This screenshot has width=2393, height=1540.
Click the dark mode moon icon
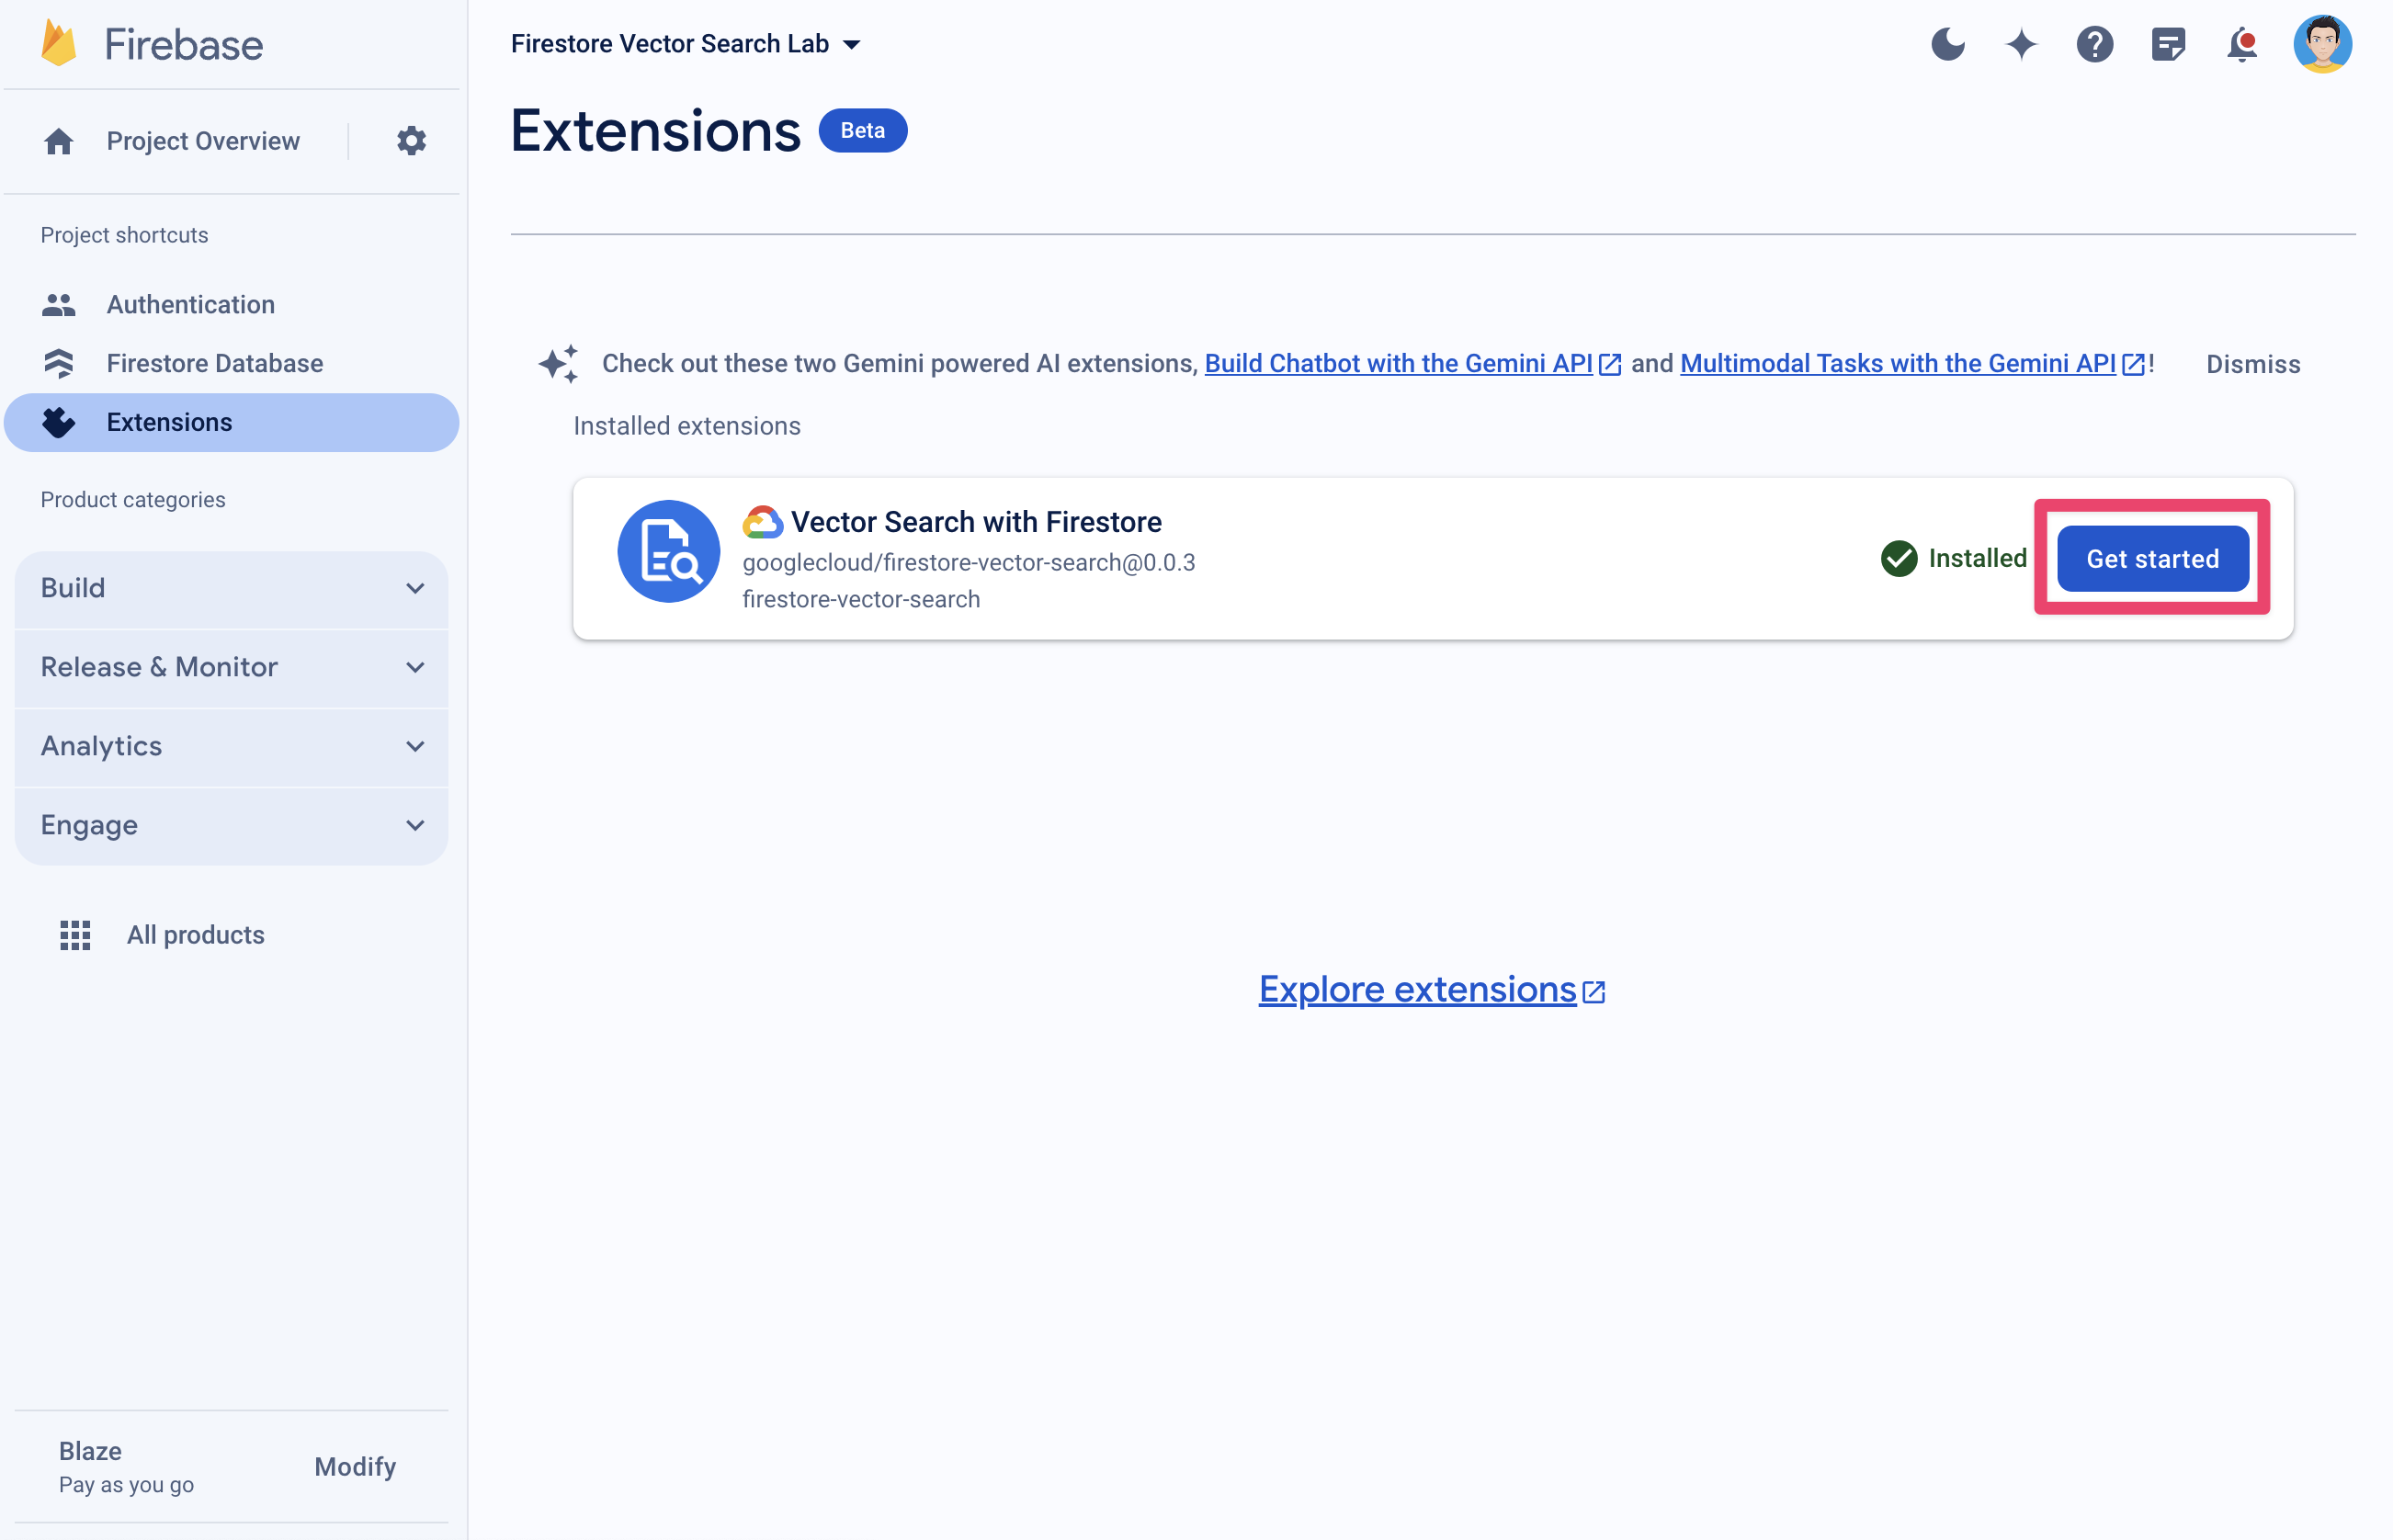(x=1948, y=43)
